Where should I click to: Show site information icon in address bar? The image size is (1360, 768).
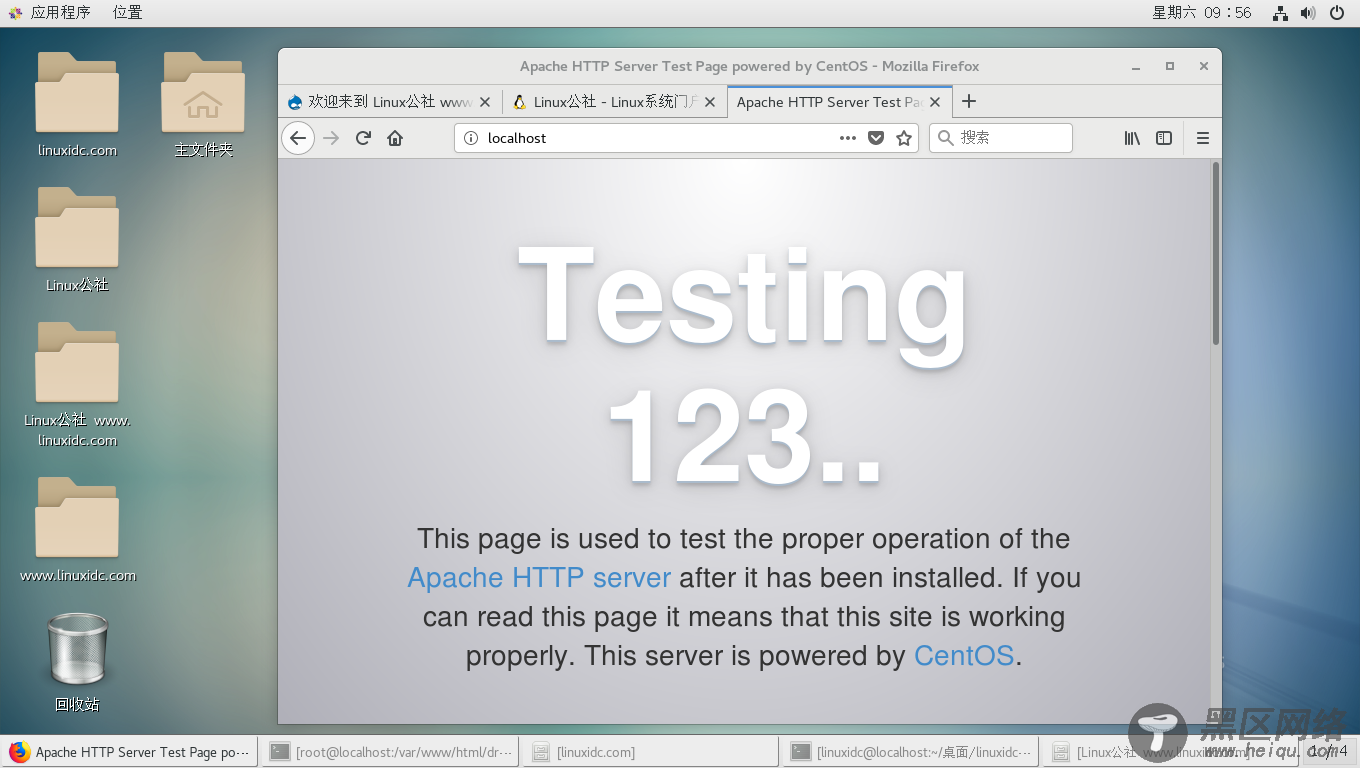(472, 138)
